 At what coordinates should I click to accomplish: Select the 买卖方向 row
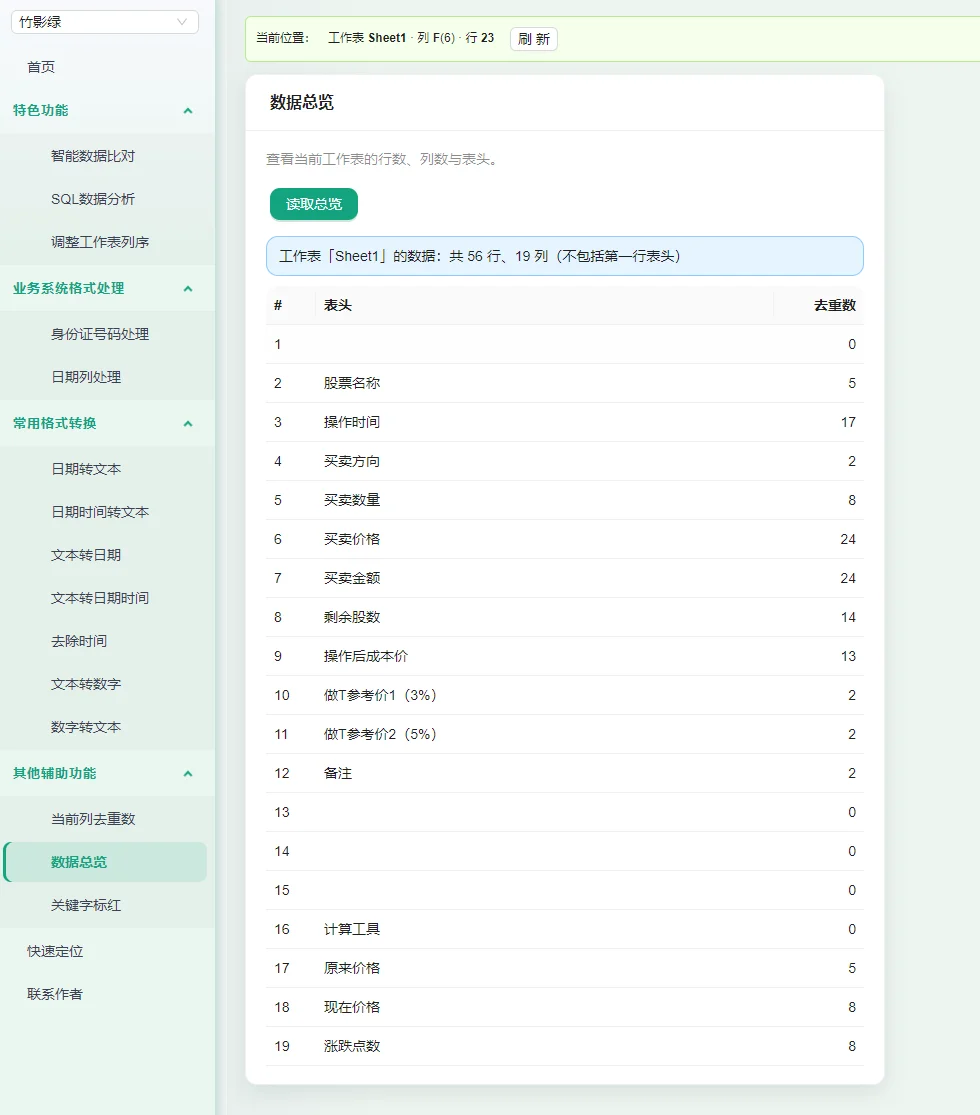point(565,462)
